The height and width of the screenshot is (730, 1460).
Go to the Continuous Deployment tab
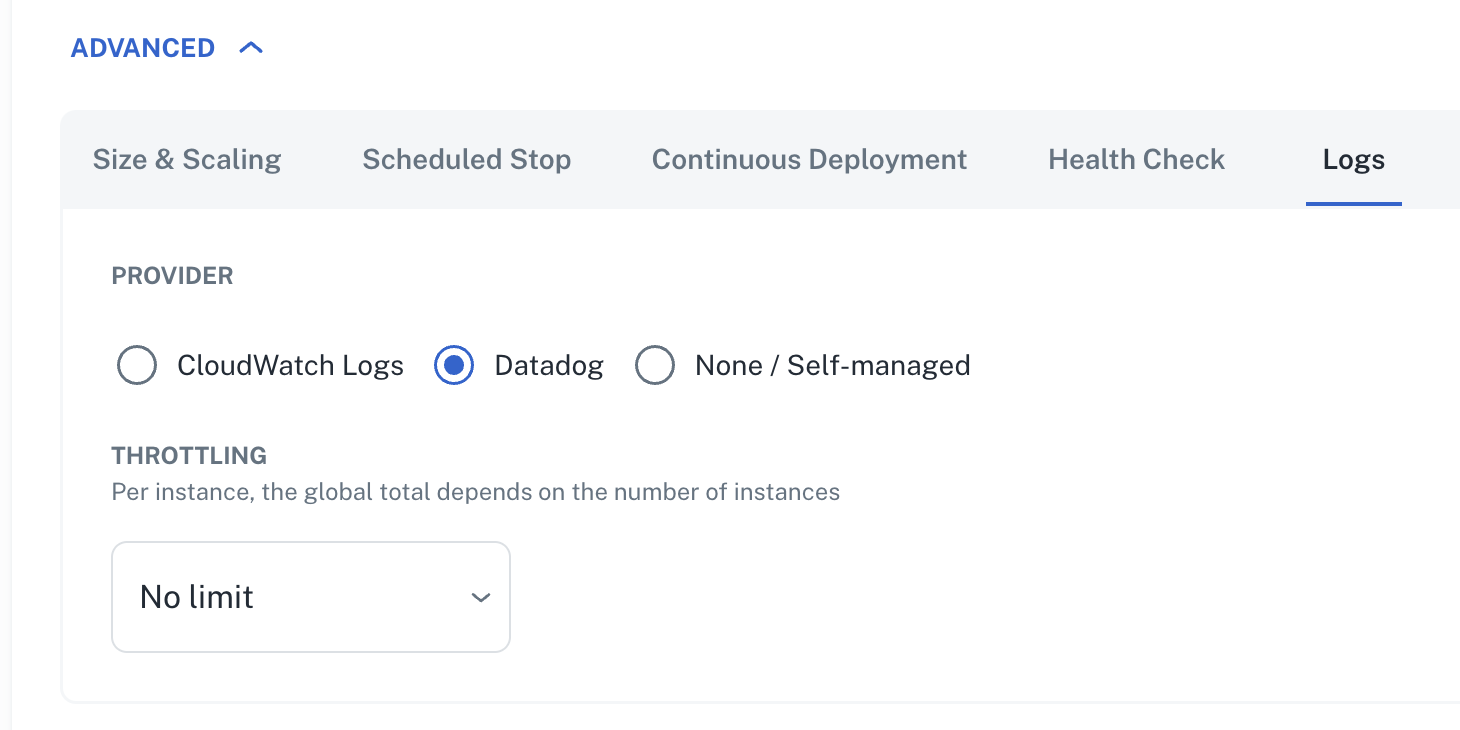[x=809, y=159]
